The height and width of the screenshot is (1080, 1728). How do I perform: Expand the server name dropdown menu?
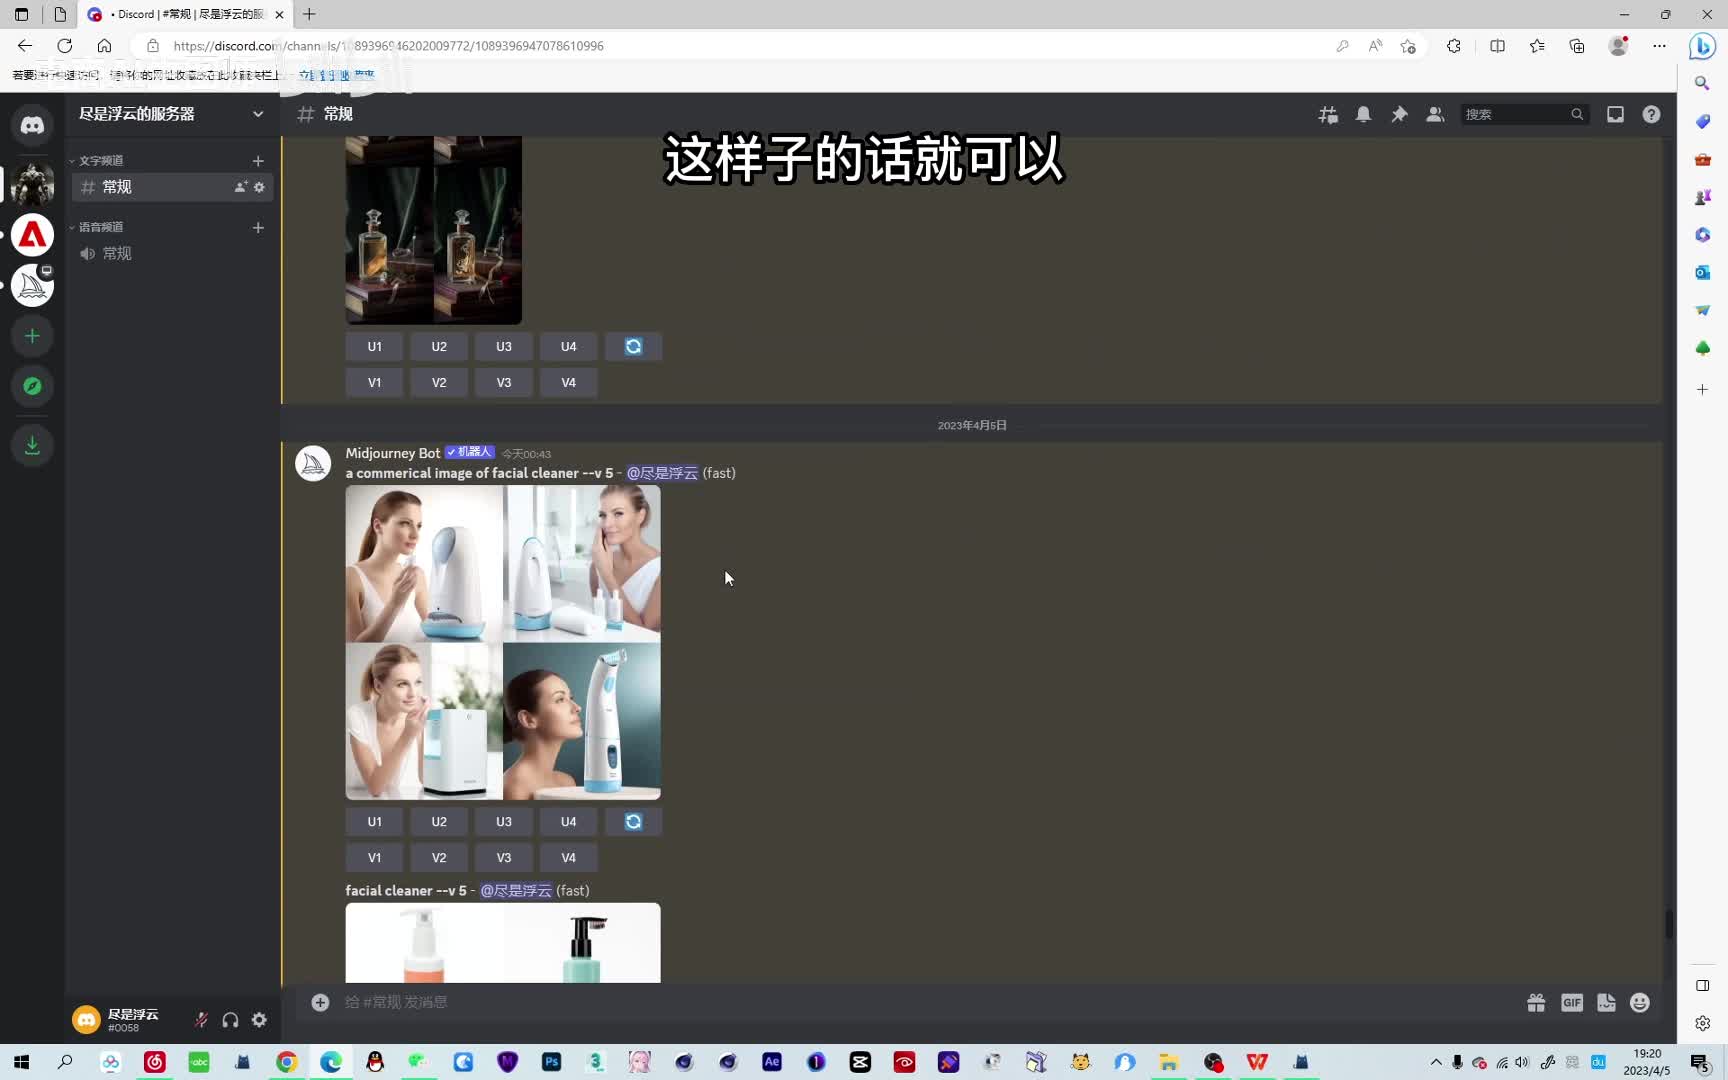[x=258, y=114]
